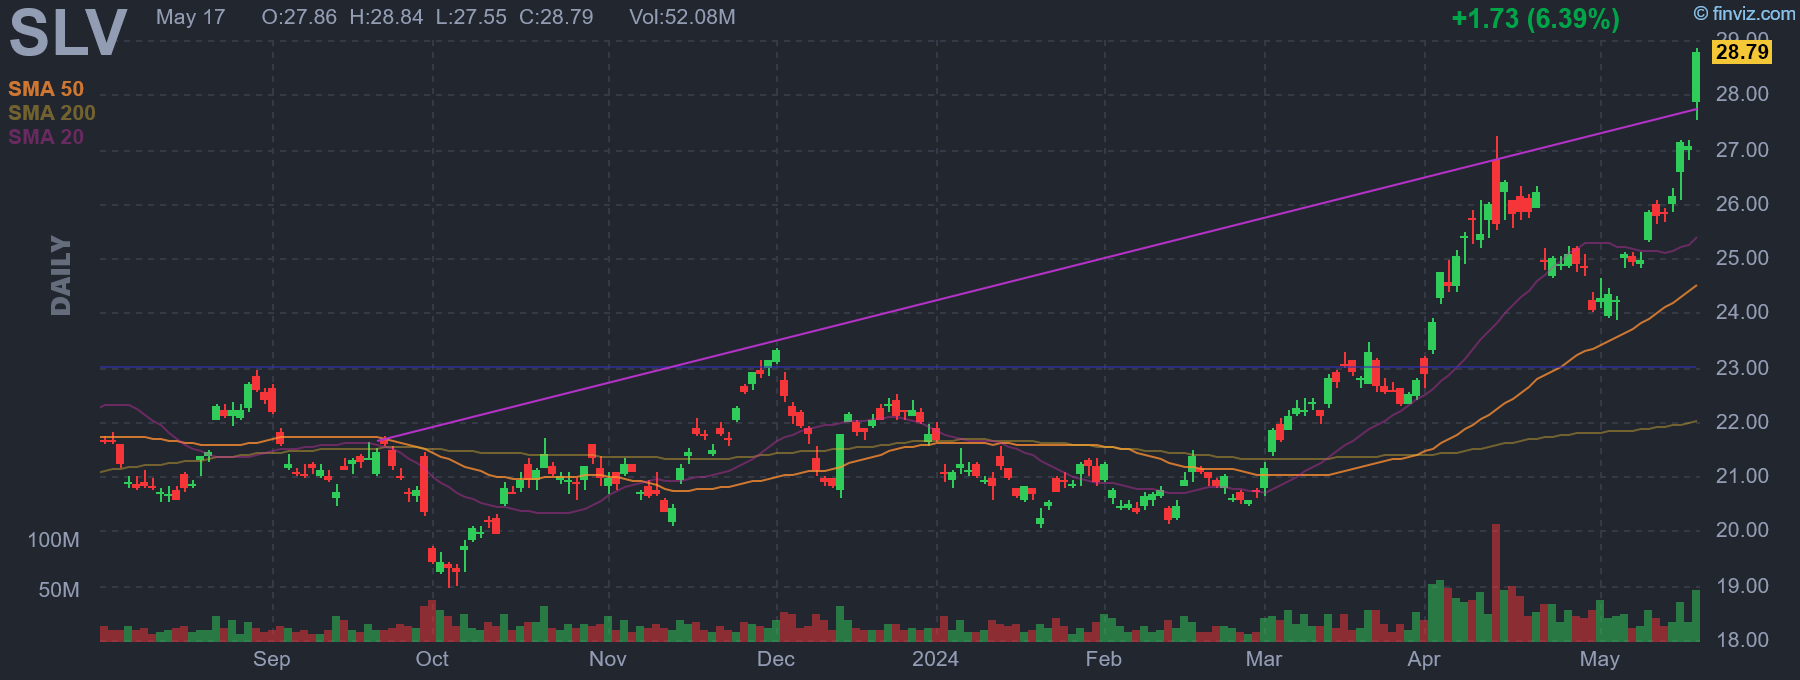Click the tallest red volume bar in April

point(1496,582)
